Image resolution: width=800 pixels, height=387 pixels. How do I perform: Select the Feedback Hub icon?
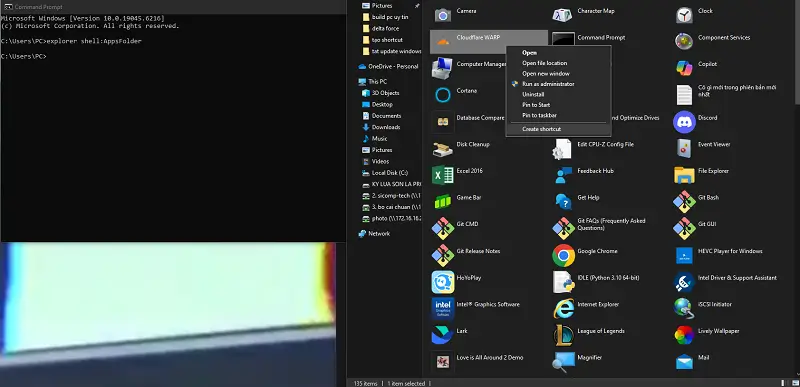tap(563, 175)
